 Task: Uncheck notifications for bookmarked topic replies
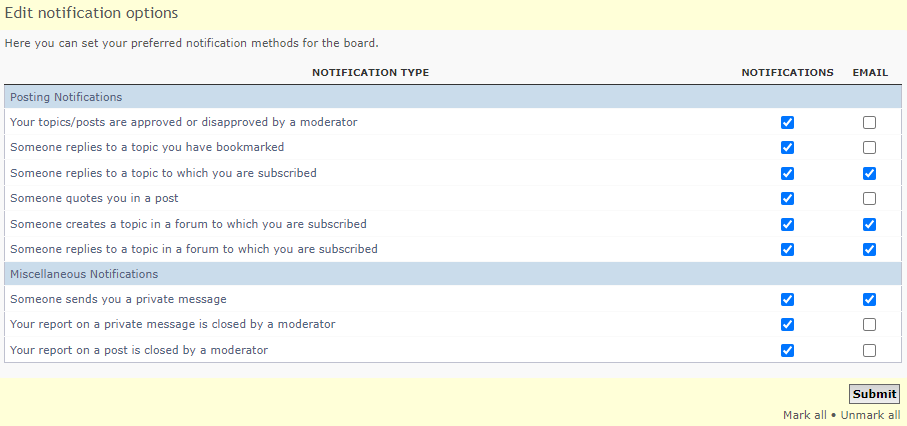(787, 148)
